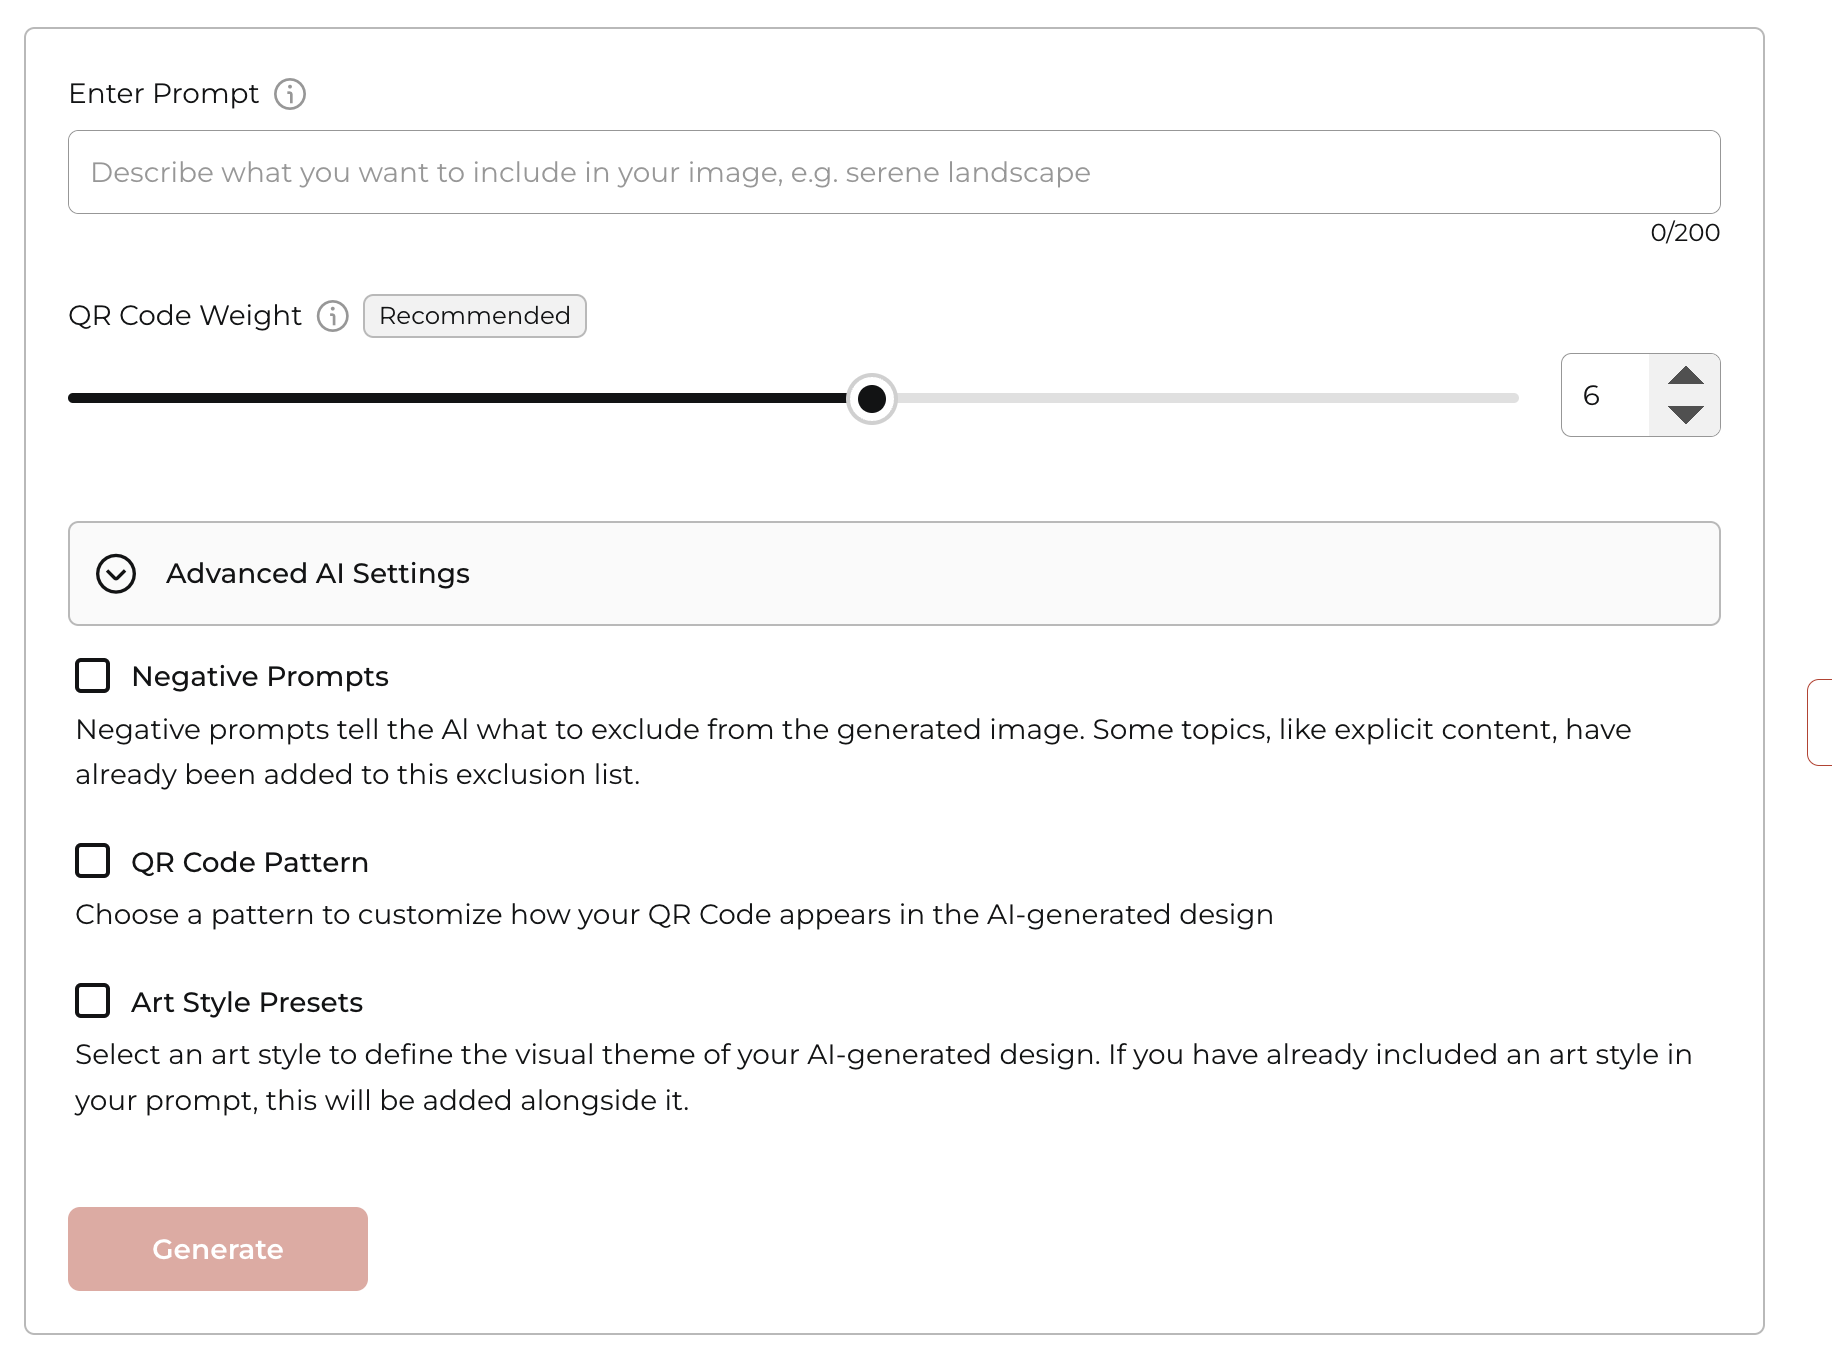Click the QR Code Weight slider handle
This screenshot has height=1368, width=1832.
(872, 398)
